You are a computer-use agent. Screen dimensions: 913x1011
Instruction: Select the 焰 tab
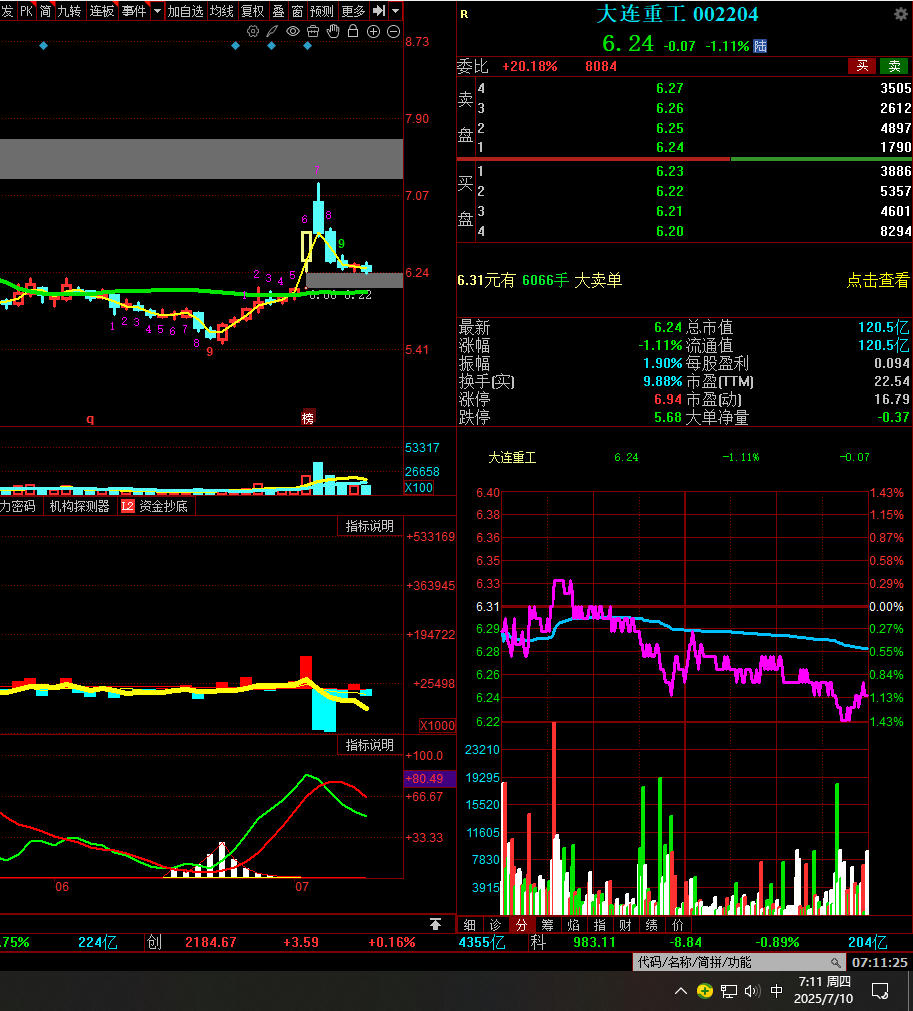573,925
